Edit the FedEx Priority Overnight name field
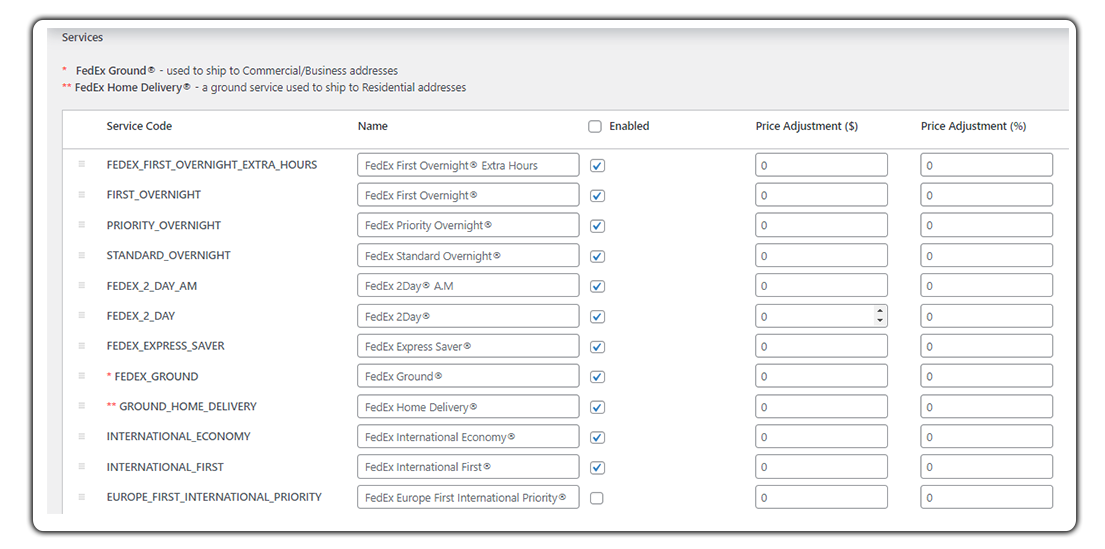This screenshot has height=549, width=1105. [x=468, y=226]
